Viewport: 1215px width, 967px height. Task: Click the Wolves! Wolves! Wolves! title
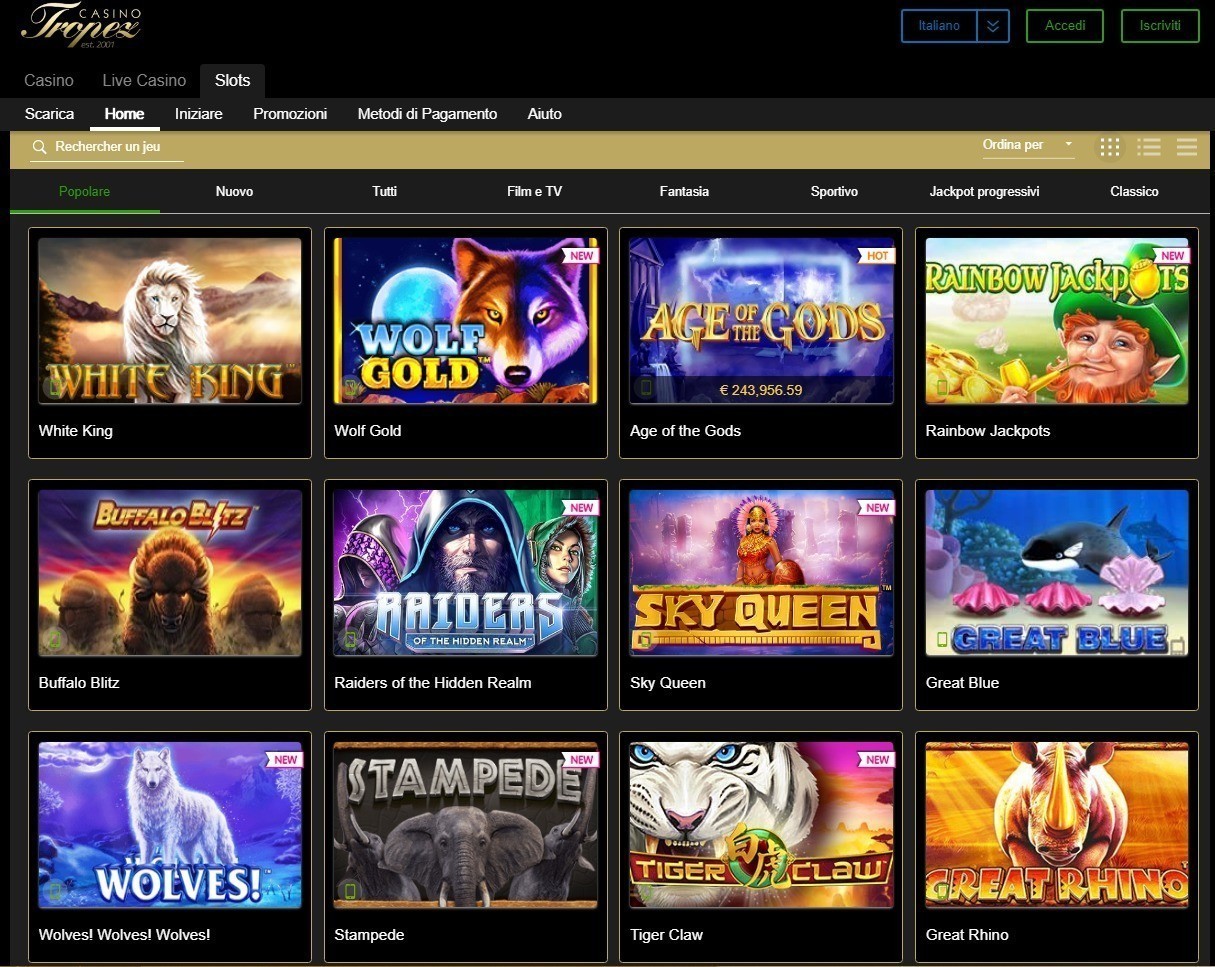pos(125,935)
